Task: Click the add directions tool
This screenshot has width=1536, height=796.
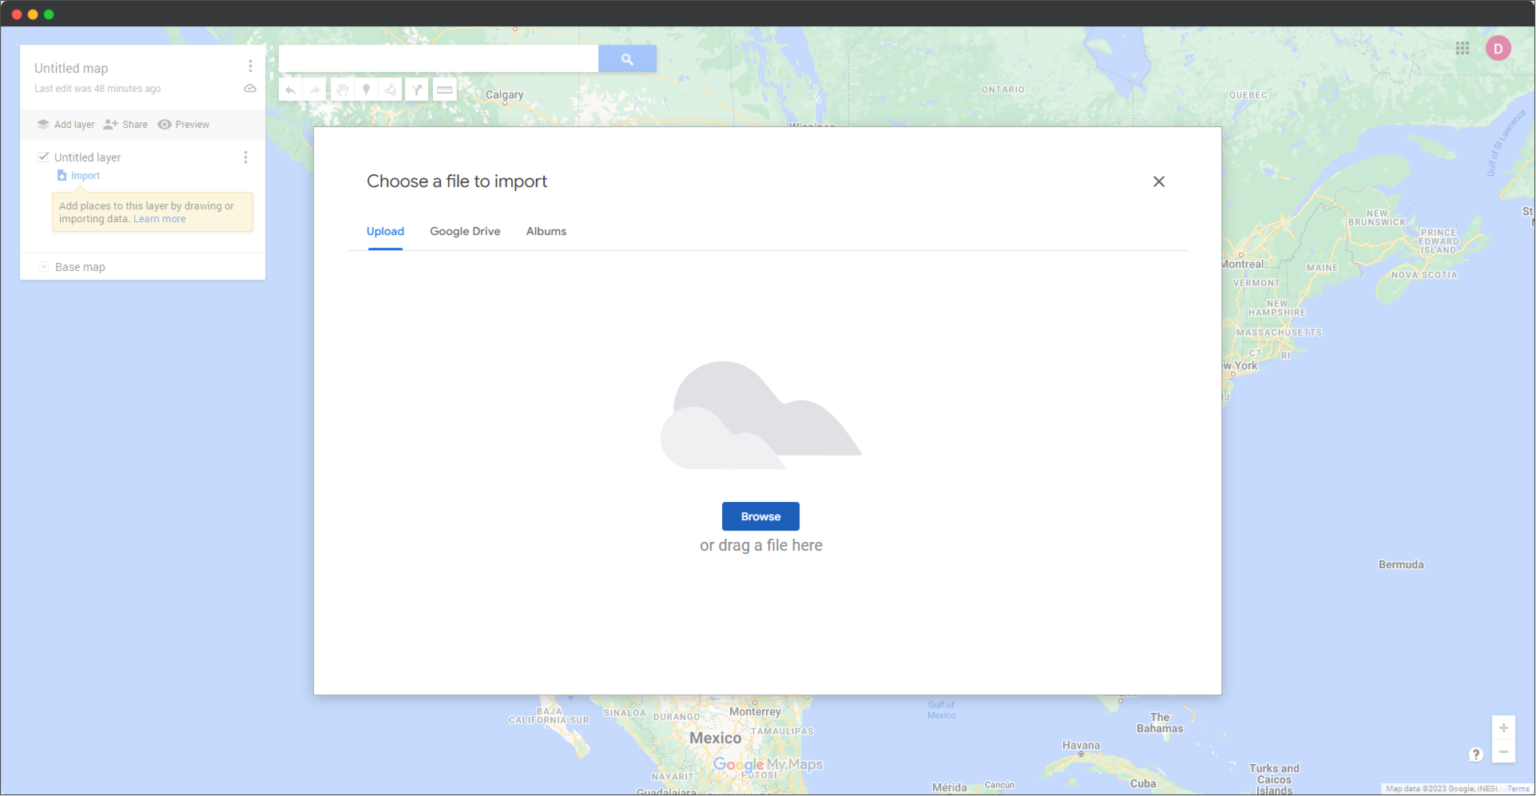Action: [x=417, y=90]
